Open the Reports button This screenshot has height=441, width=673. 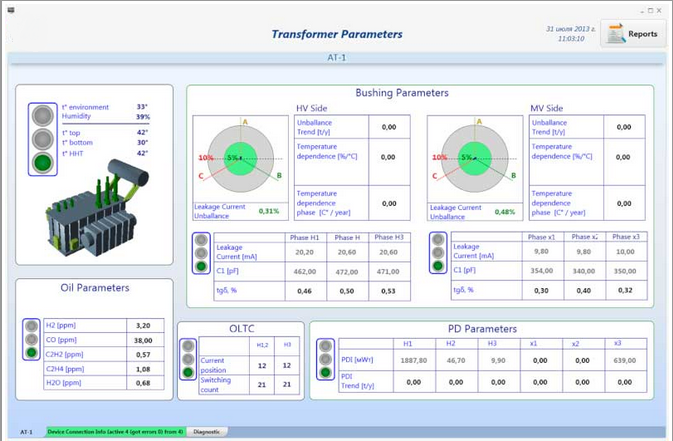(633, 34)
